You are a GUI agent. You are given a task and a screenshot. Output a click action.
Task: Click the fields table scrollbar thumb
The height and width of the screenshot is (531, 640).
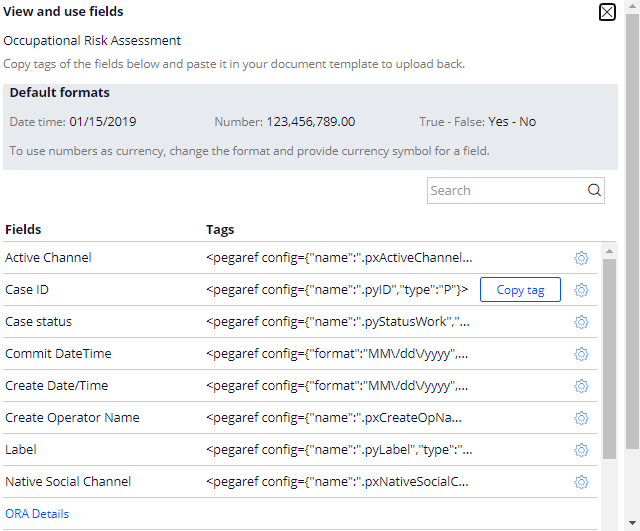tap(609, 359)
